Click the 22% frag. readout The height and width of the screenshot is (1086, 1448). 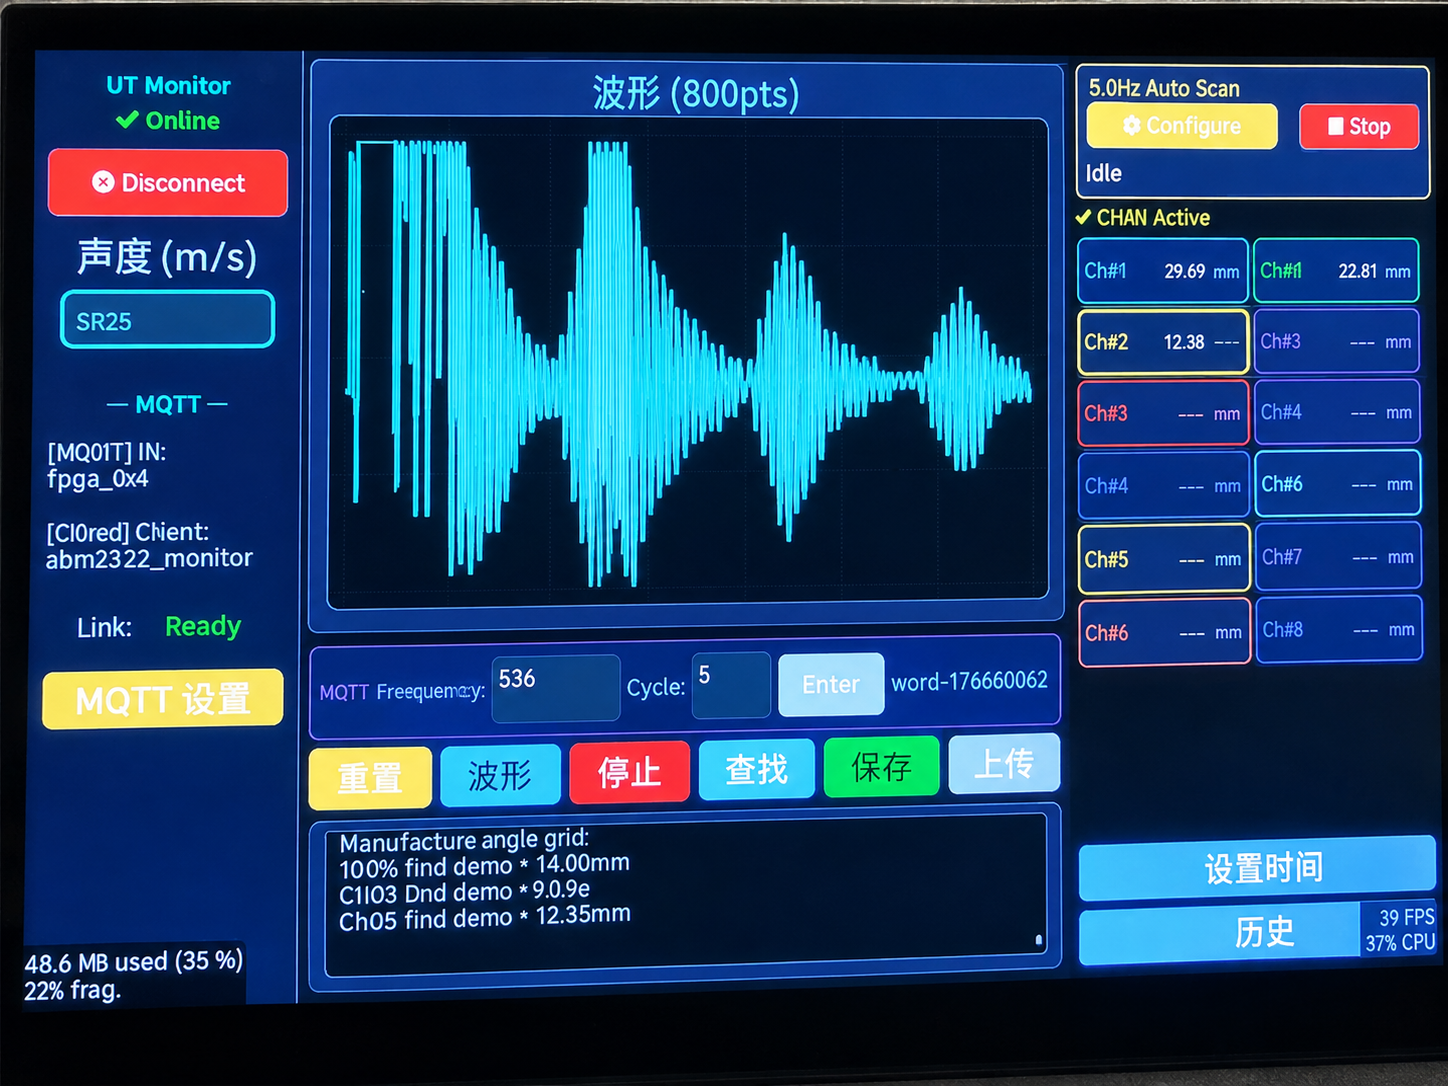coord(72,990)
